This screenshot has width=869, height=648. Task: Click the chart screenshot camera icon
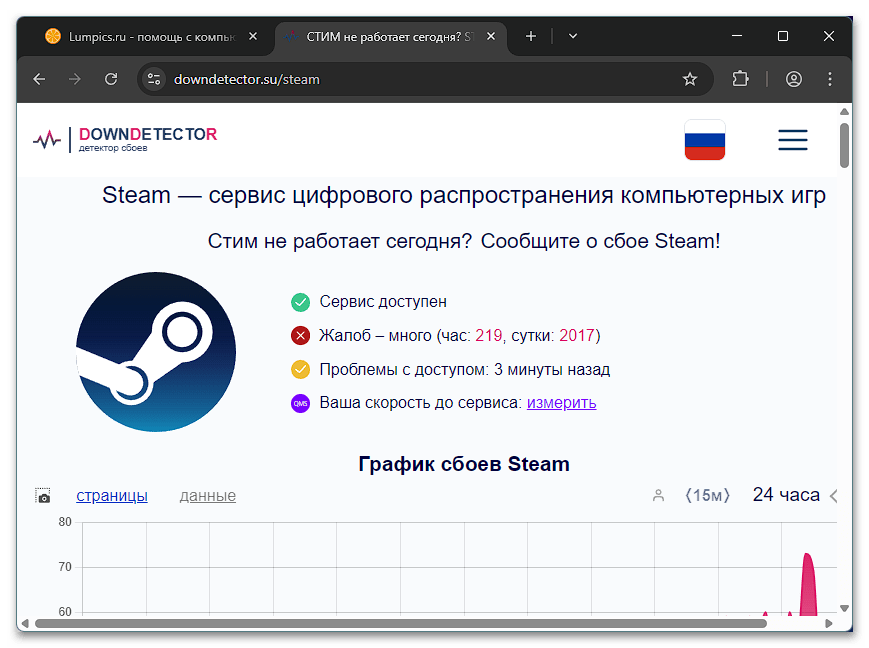pos(43,496)
